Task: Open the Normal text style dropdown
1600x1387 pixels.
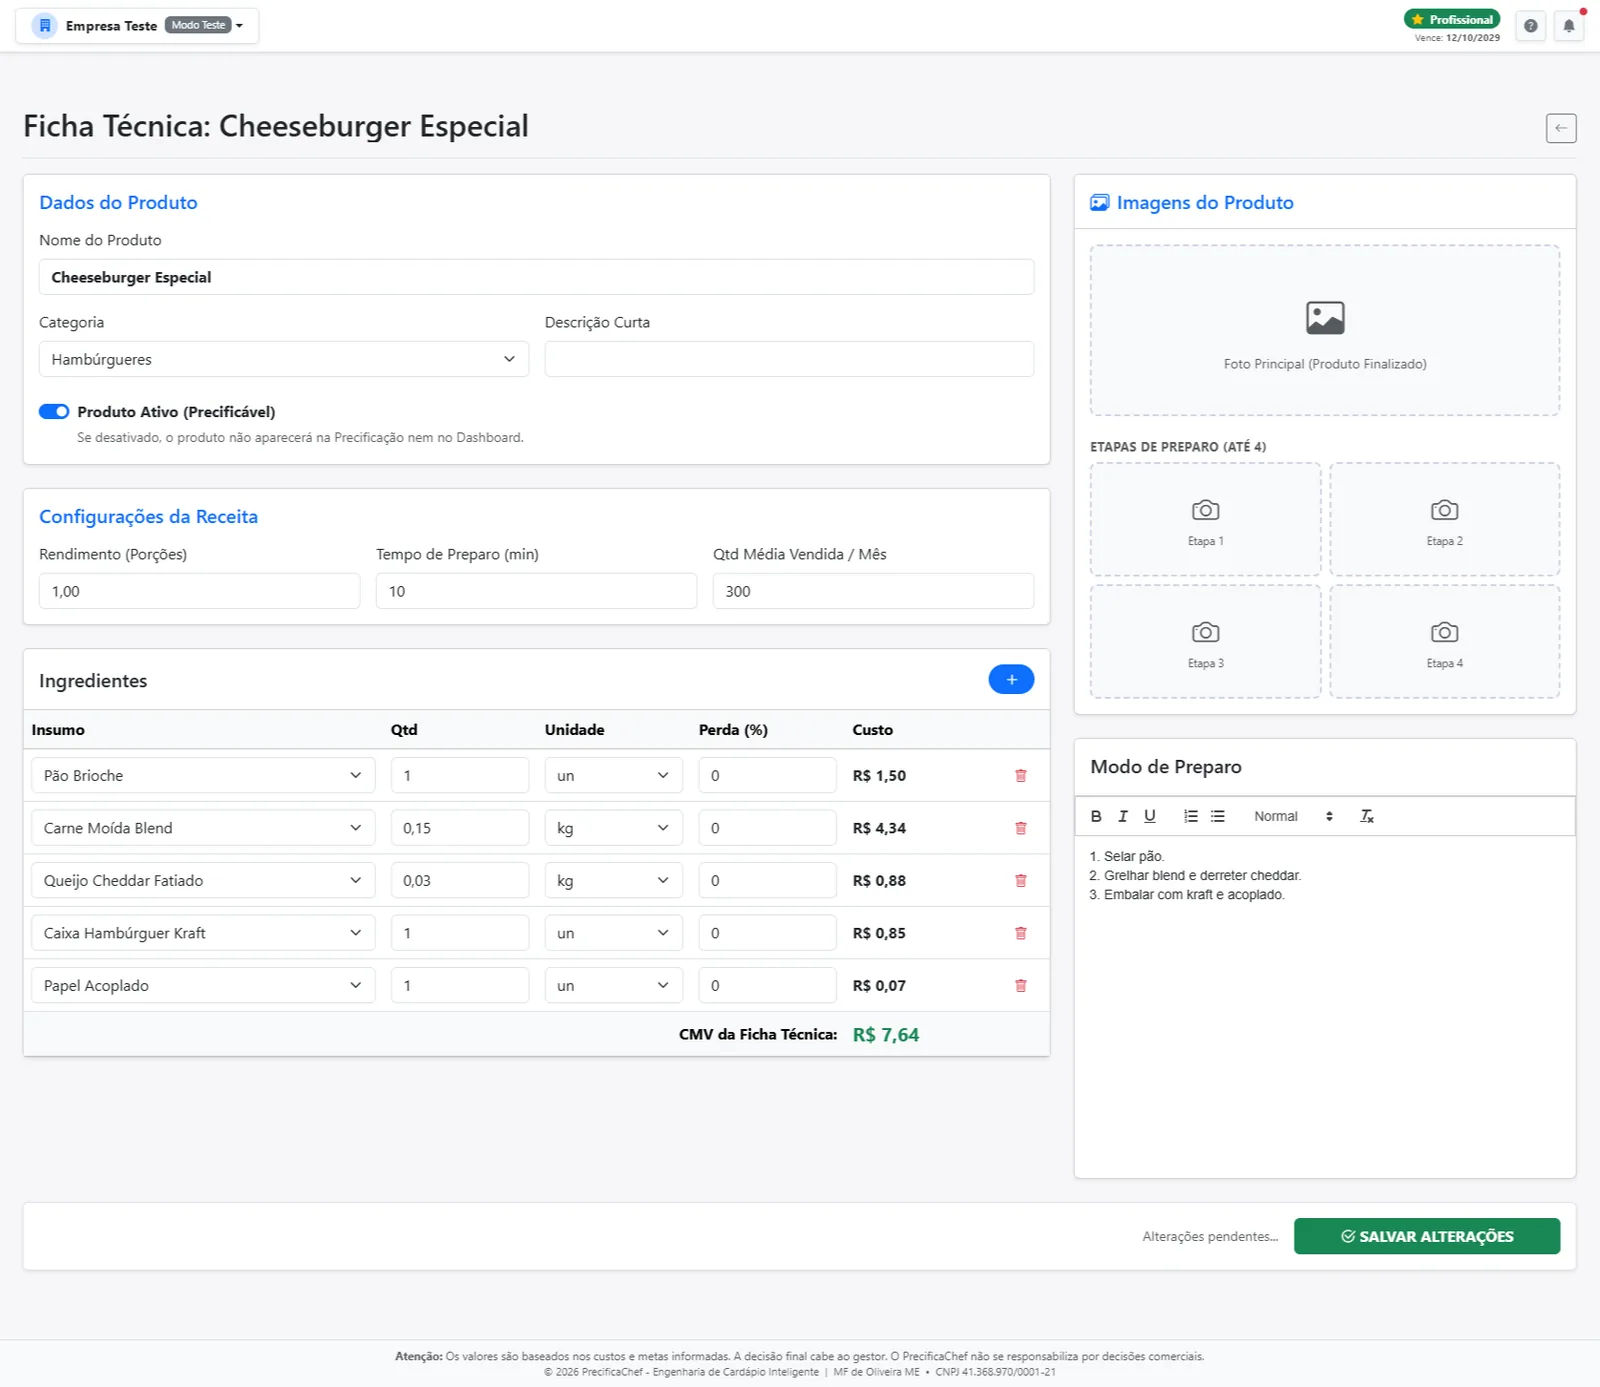Action: tap(1293, 816)
